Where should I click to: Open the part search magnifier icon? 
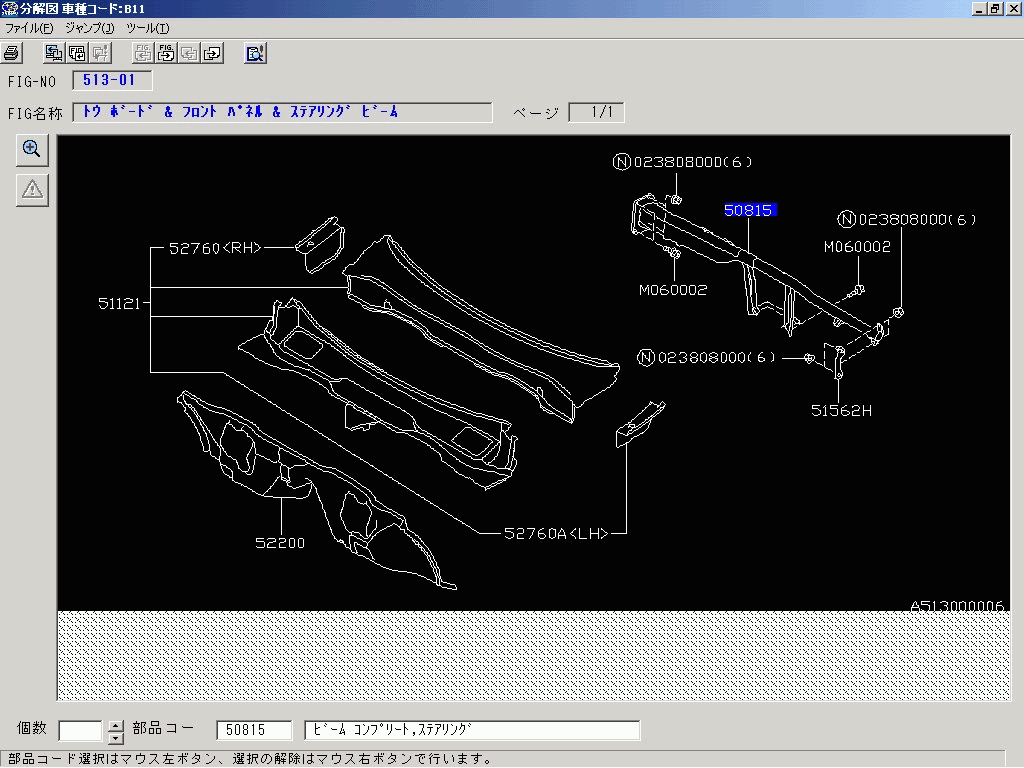(254, 52)
